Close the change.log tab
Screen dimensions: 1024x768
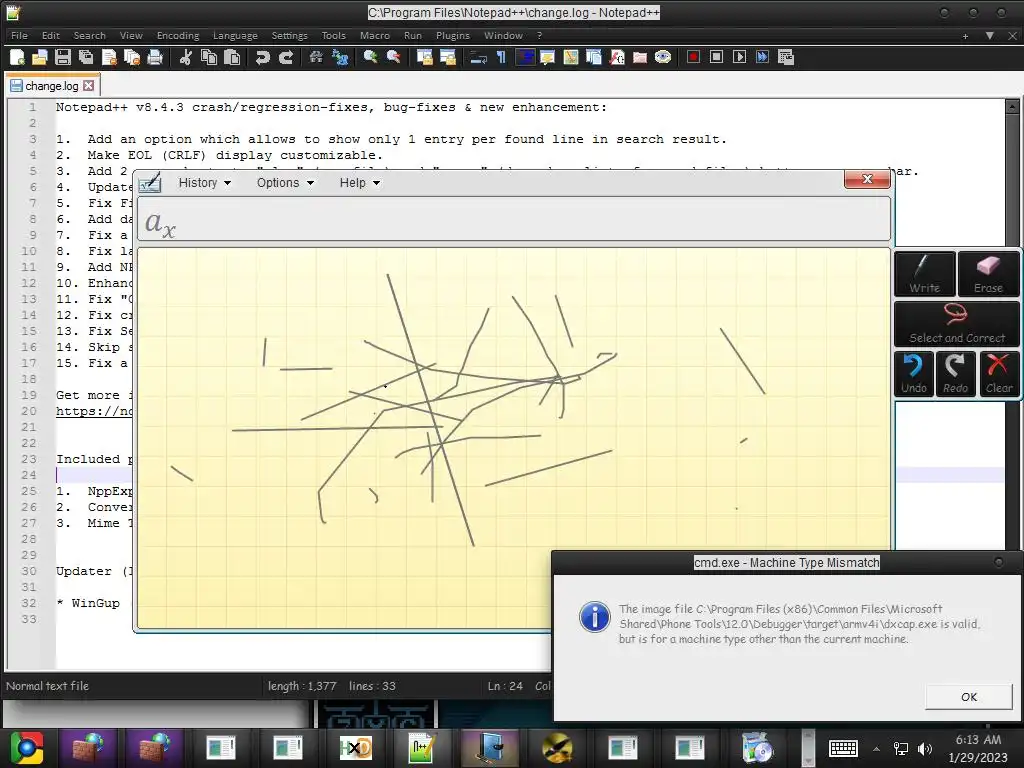tap(89, 86)
